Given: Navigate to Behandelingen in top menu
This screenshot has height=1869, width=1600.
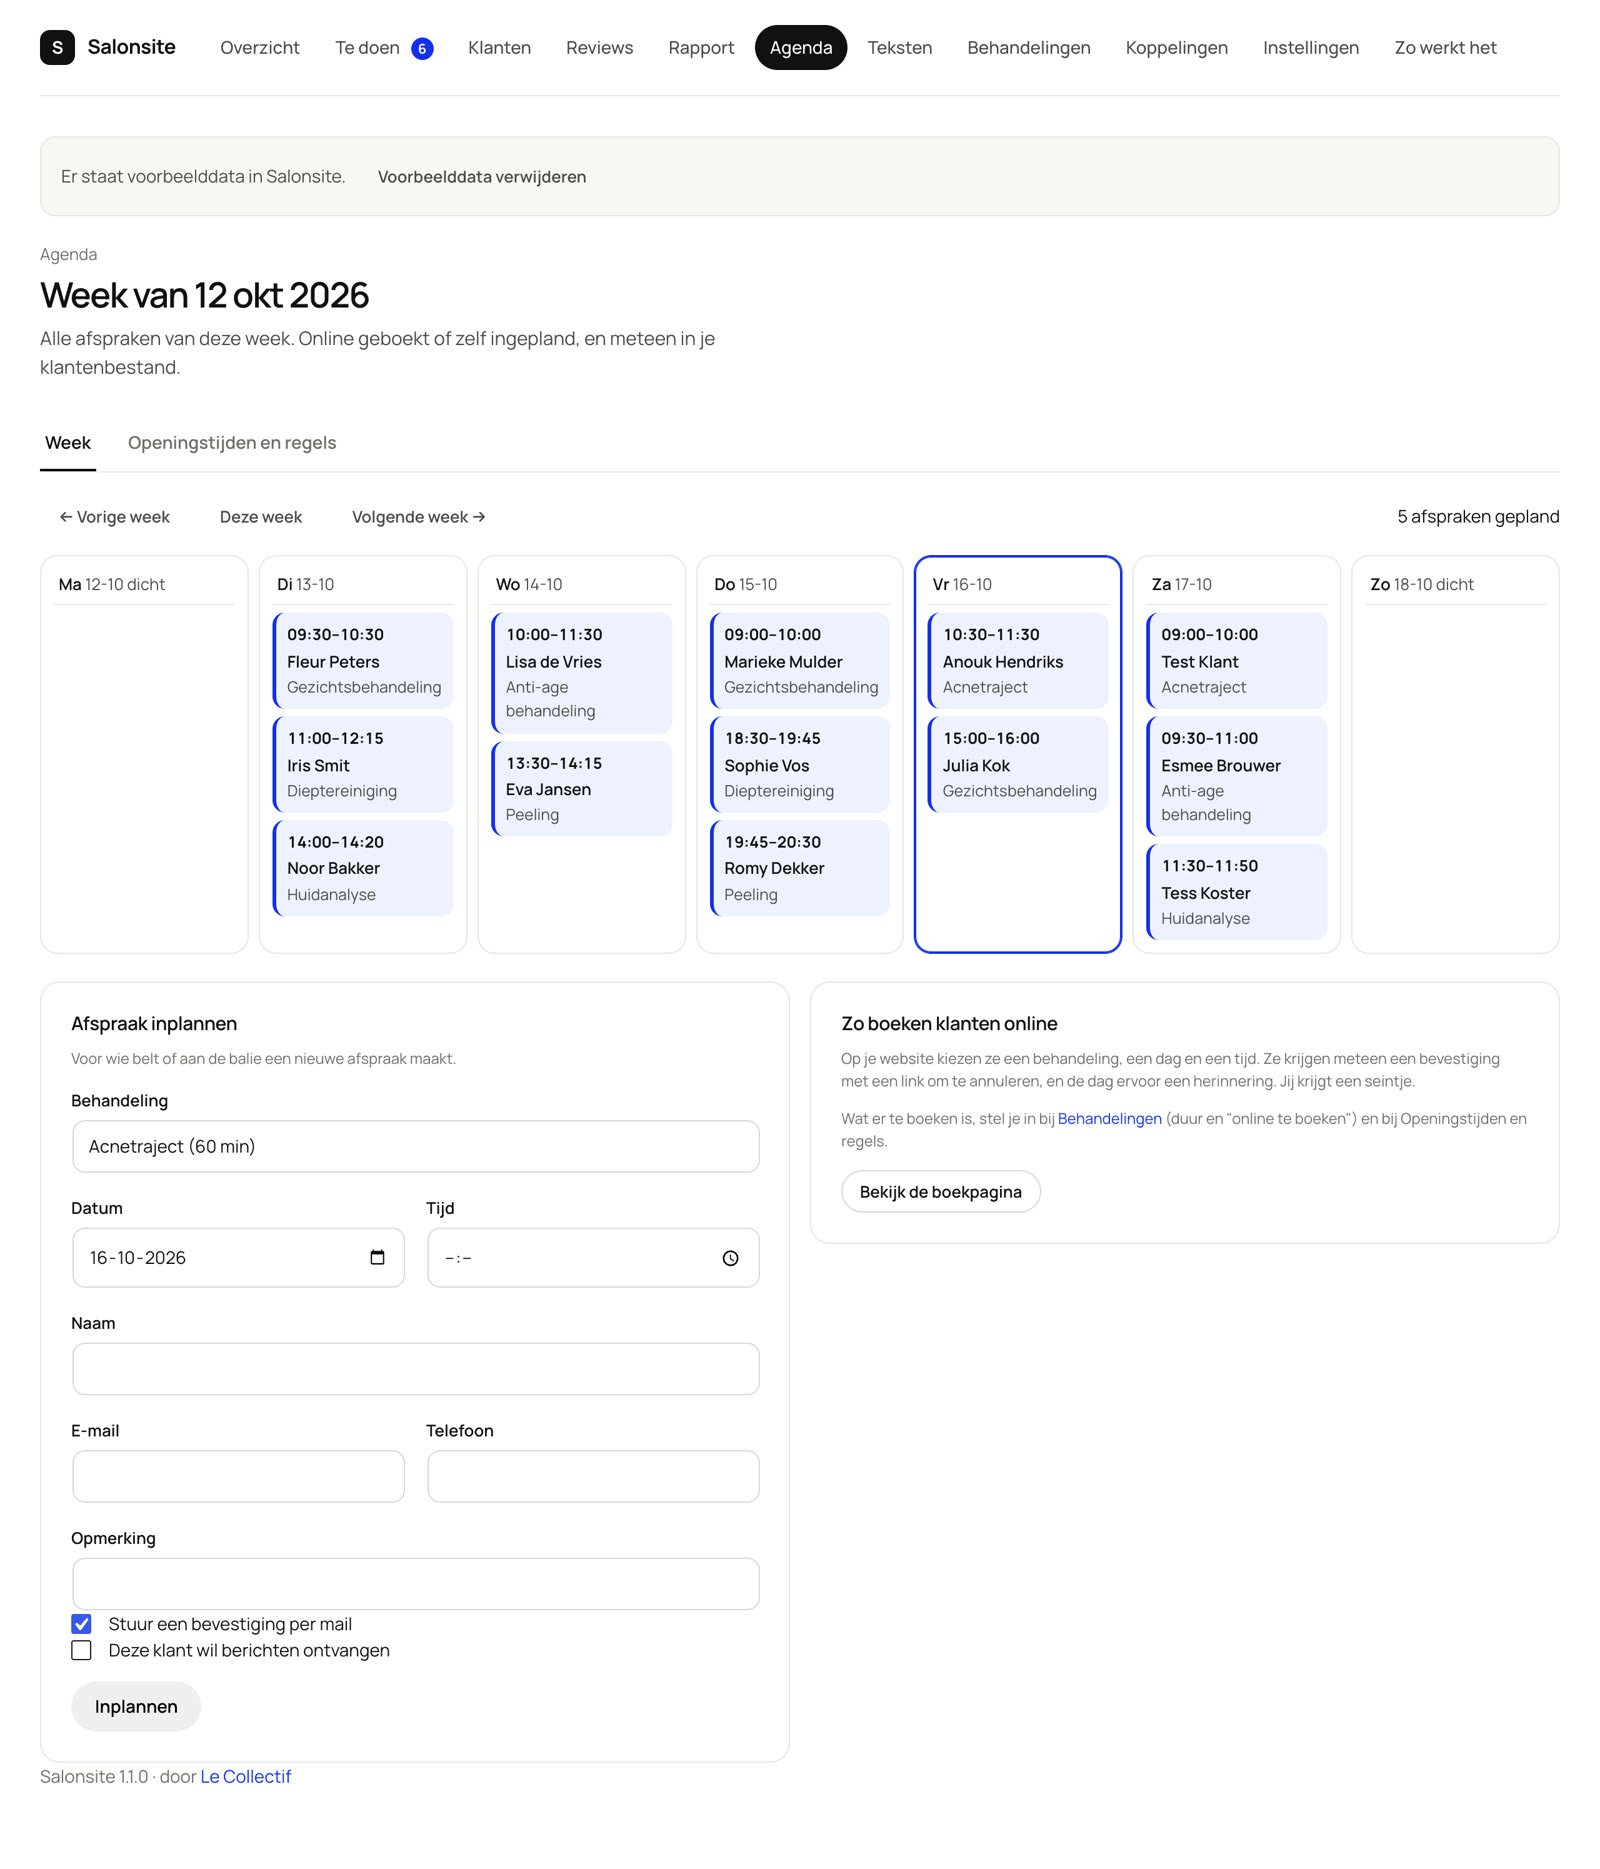Looking at the screenshot, I should [x=1029, y=47].
